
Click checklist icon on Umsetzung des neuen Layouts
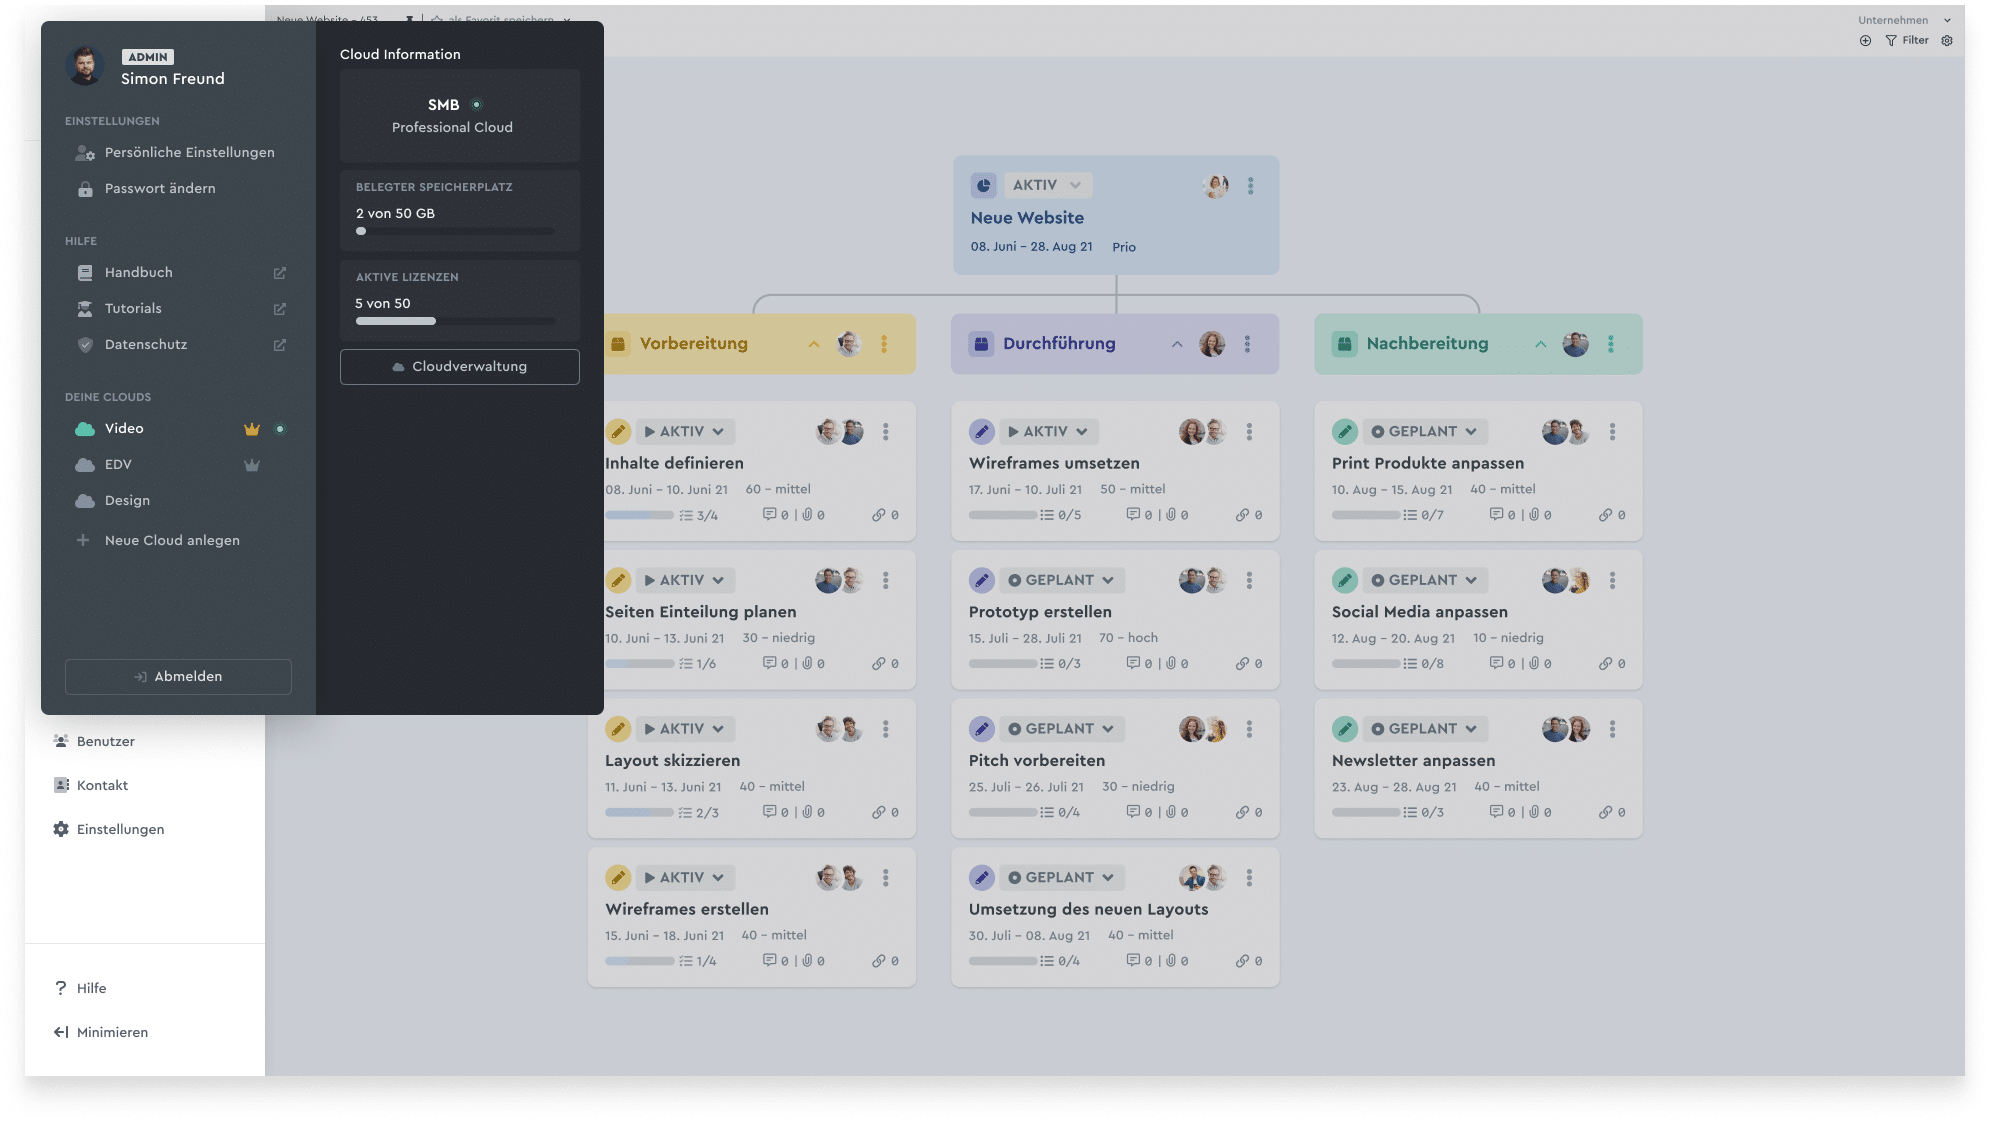point(1046,961)
